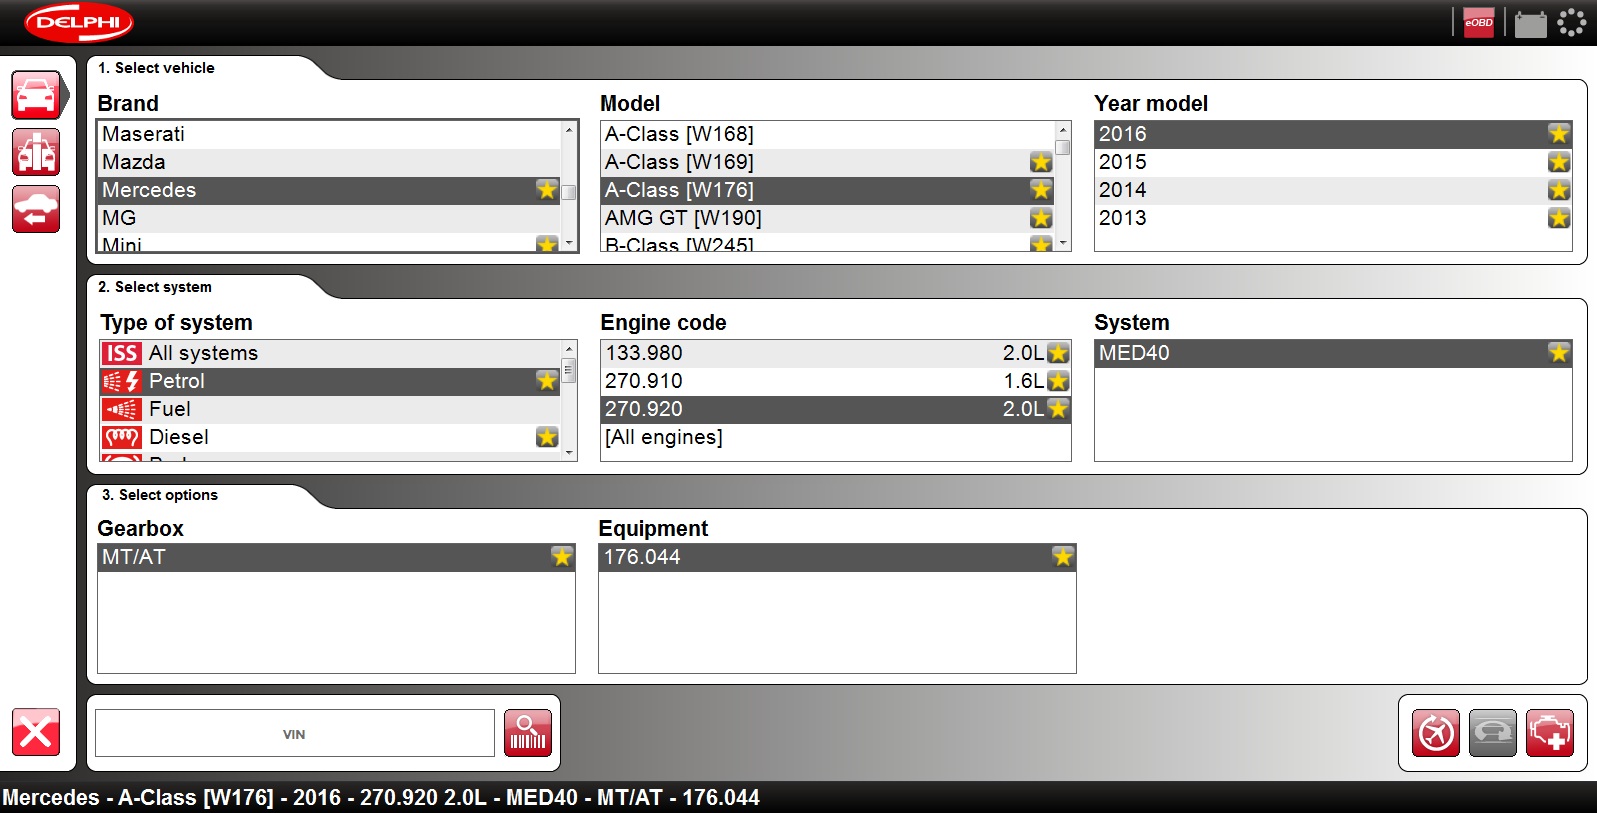The height and width of the screenshot is (813, 1597).
Task: Click the eOBD icon in top bar
Action: point(1478,22)
